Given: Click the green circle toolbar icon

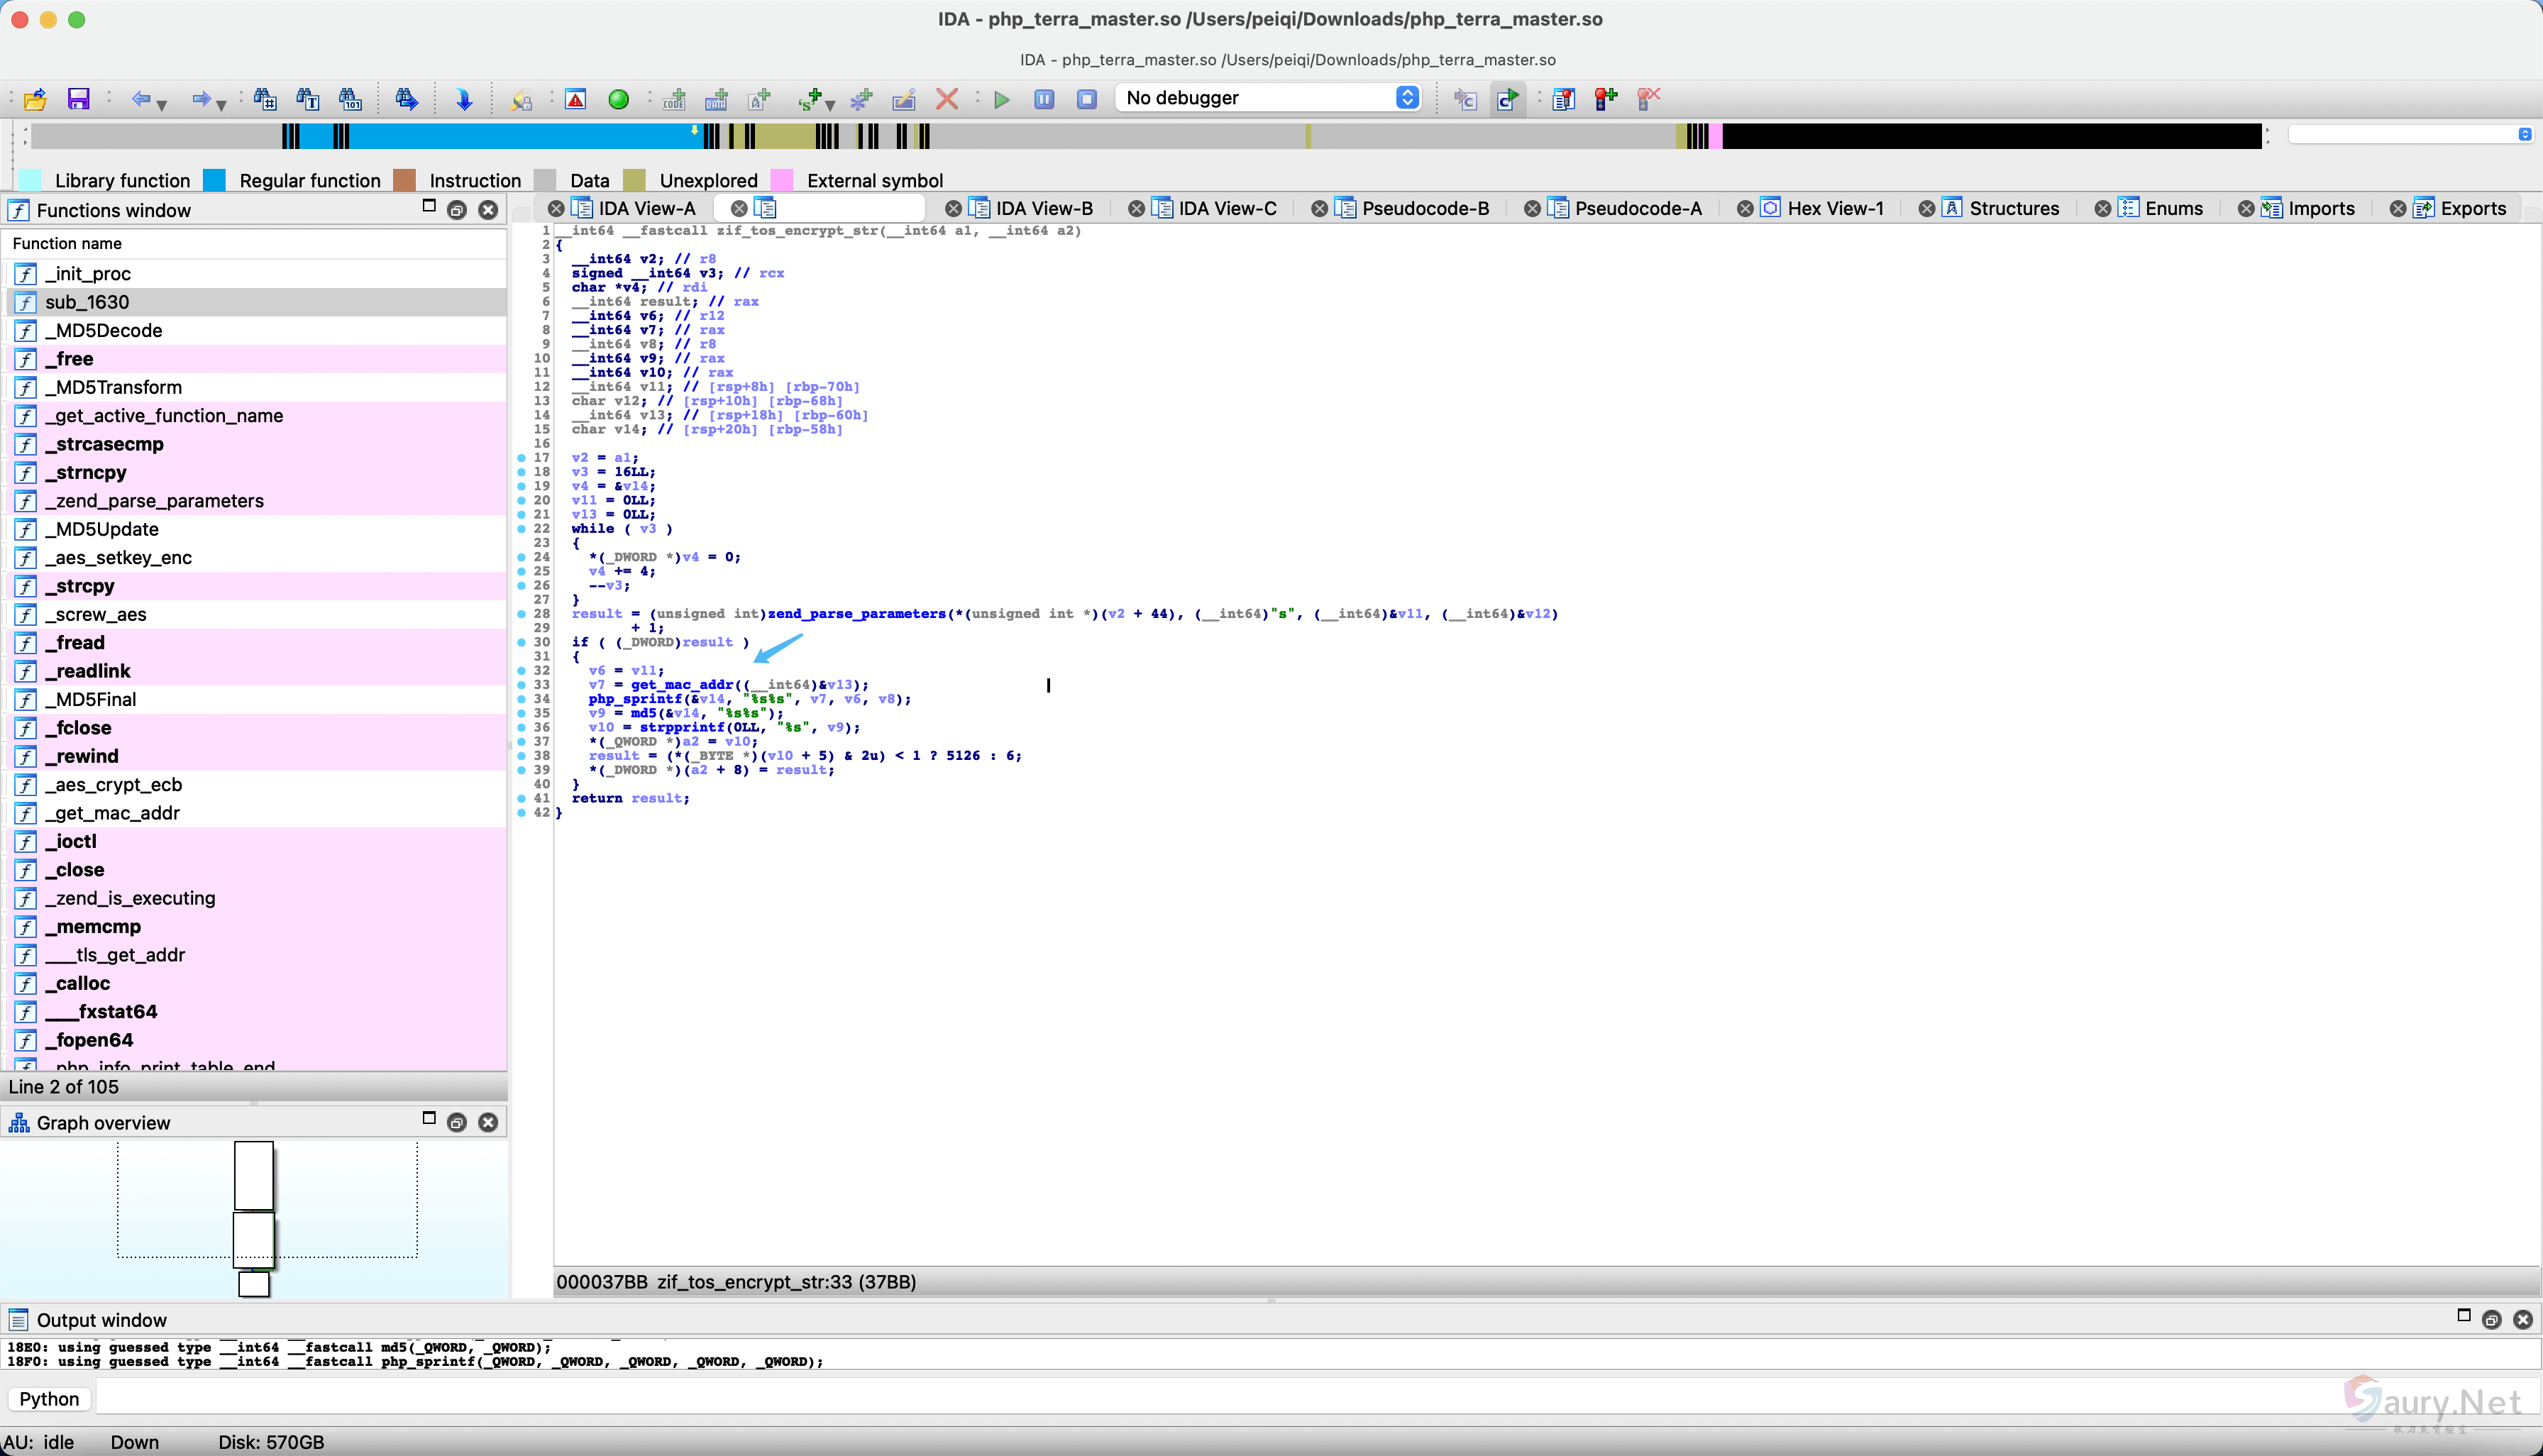Looking at the screenshot, I should [618, 99].
